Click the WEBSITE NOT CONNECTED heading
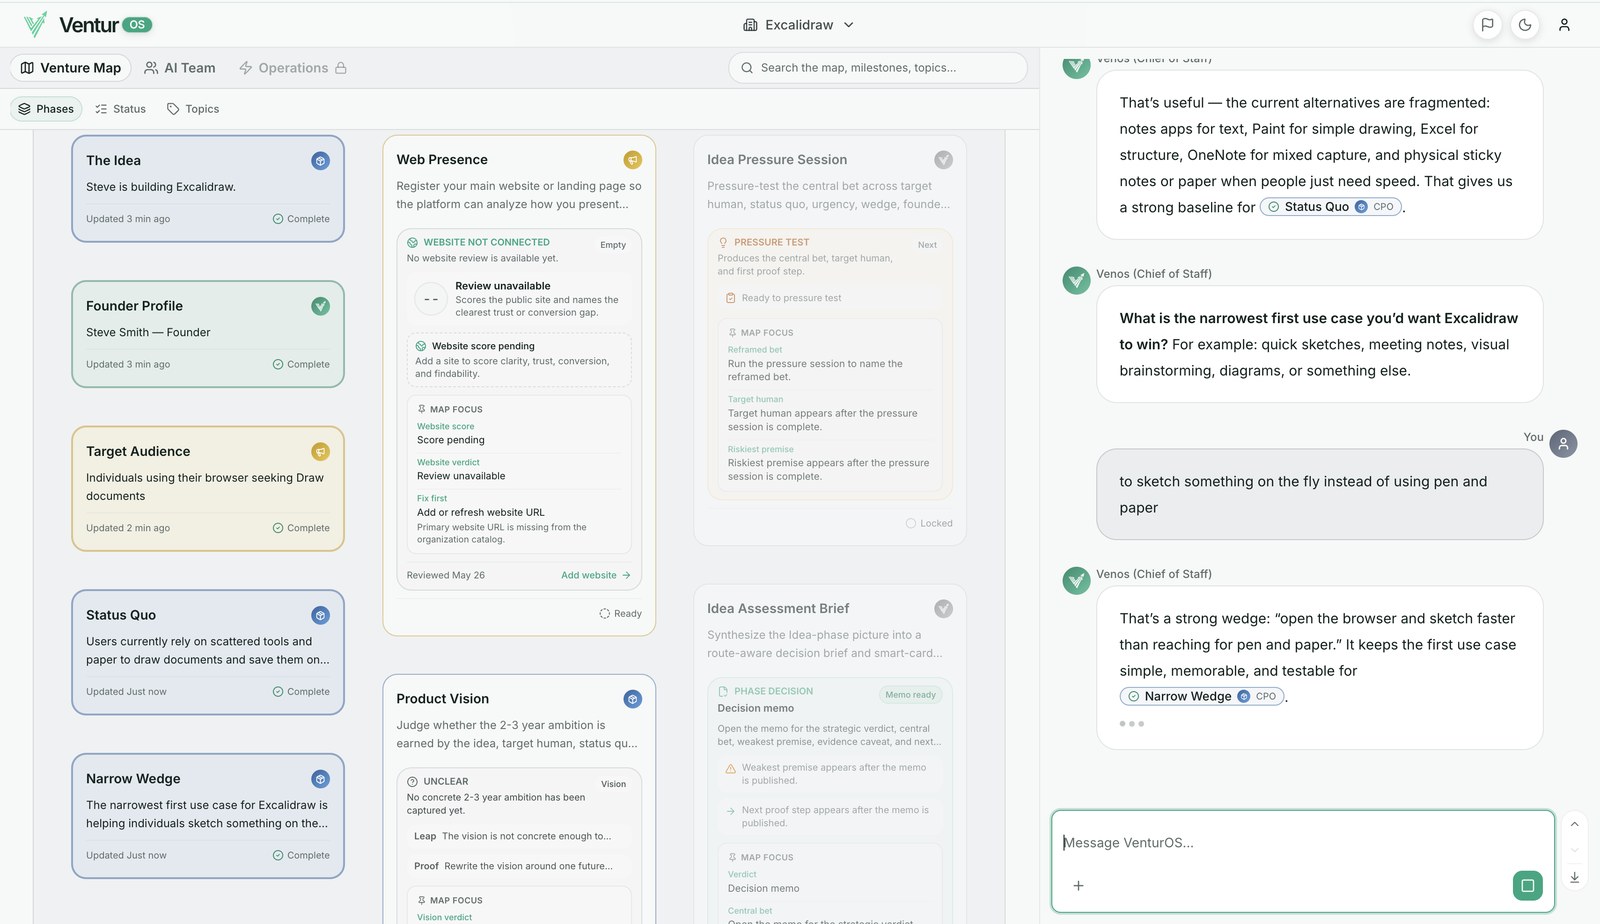 (x=486, y=242)
